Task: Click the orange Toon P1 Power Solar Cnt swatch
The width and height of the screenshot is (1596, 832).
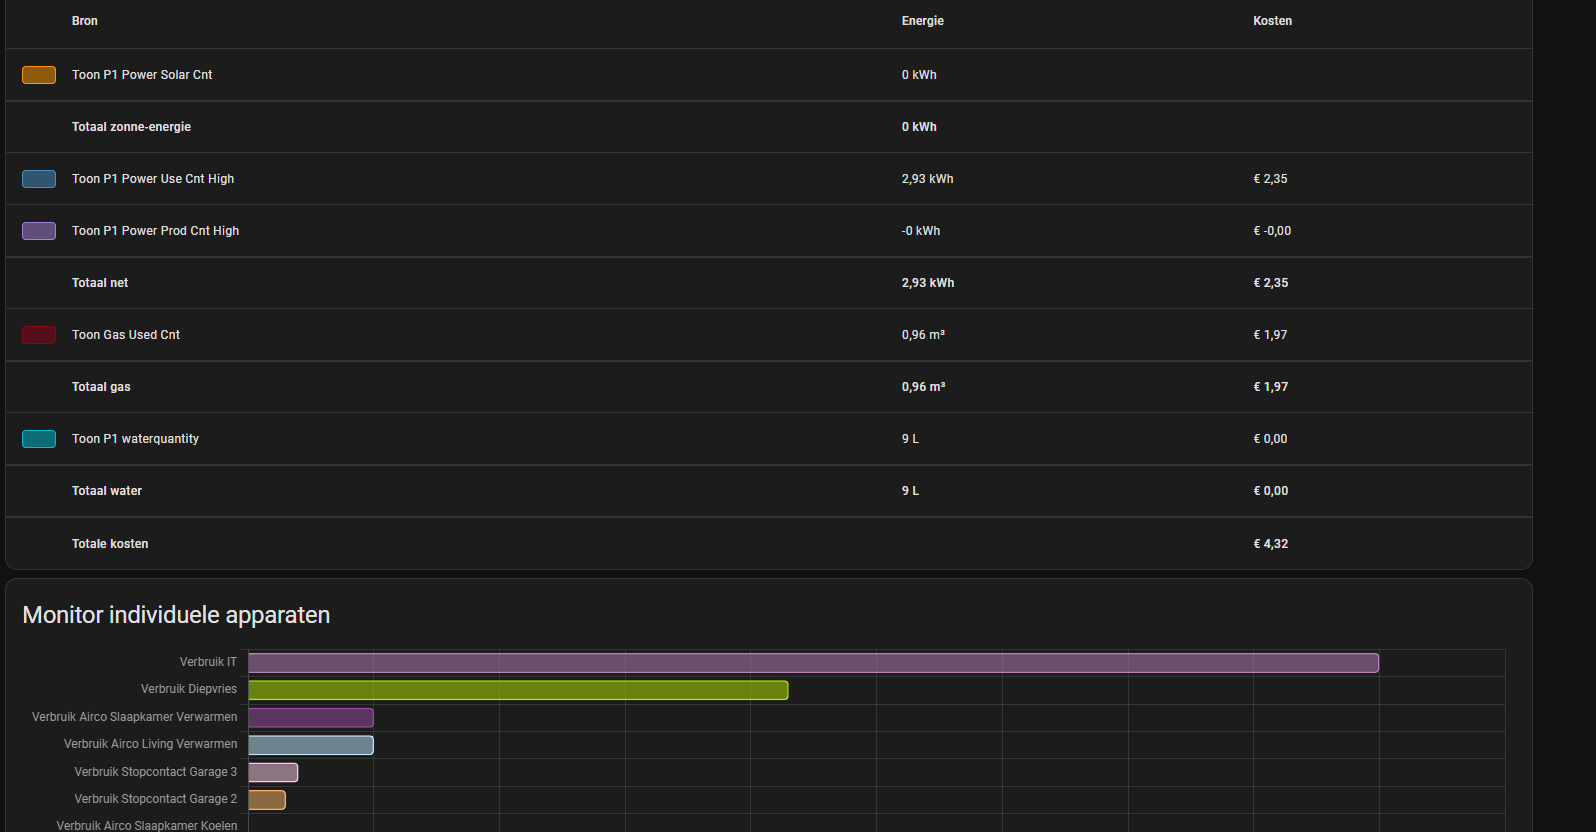Action: pos(39,75)
